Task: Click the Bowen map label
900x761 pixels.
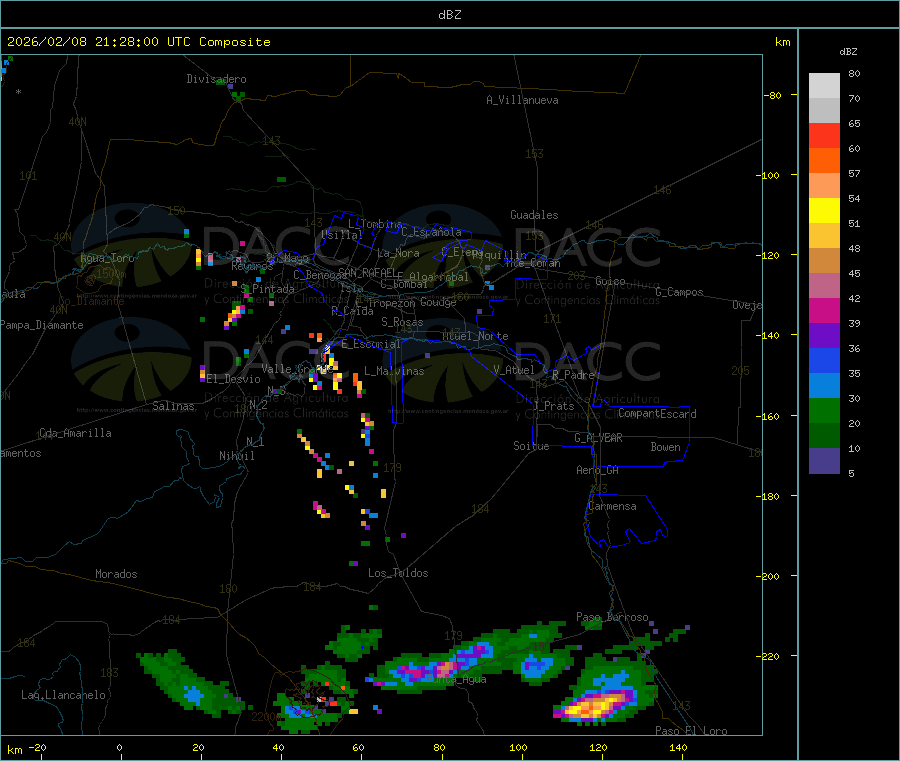Action: [x=665, y=447]
